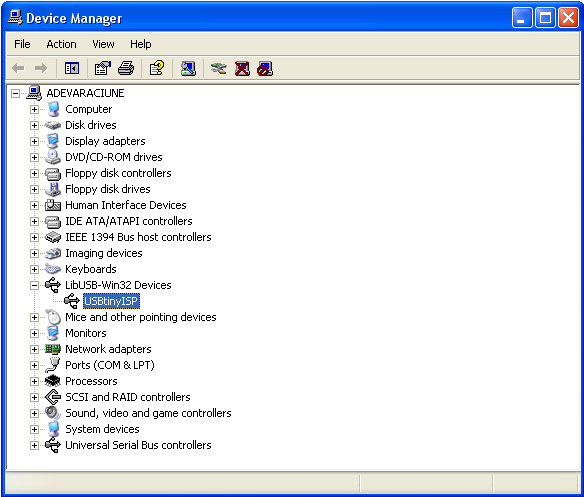Image resolution: width=584 pixels, height=497 pixels.
Task: Expand Universal Serial Bus controllers node
Action: click(x=34, y=446)
